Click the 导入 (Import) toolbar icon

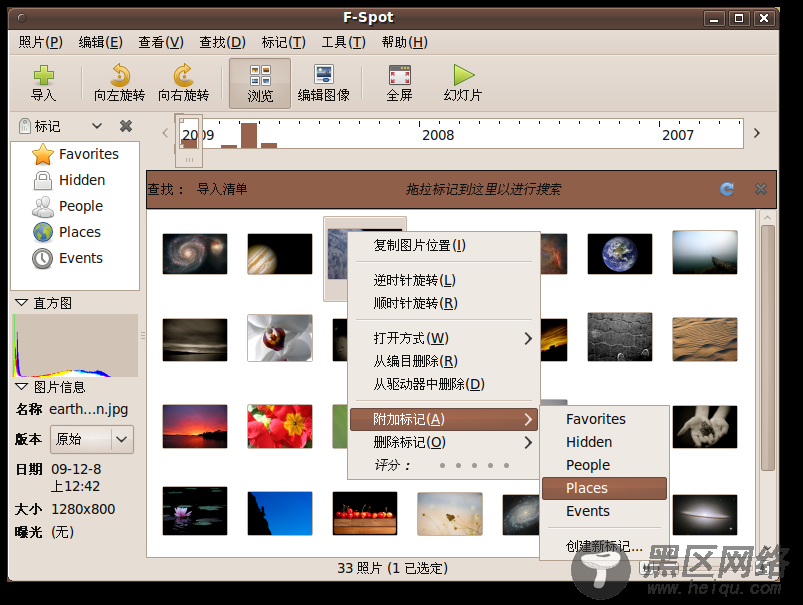click(x=44, y=83)
